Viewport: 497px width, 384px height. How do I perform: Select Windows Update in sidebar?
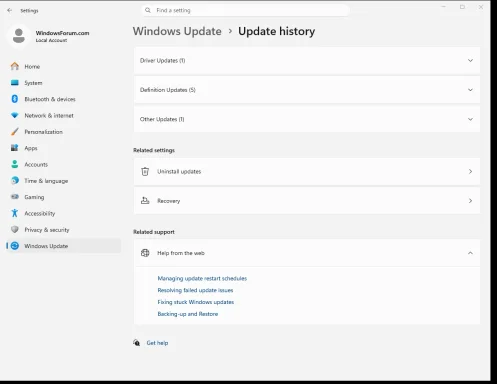pyautogui.click(x=63, y=246)
